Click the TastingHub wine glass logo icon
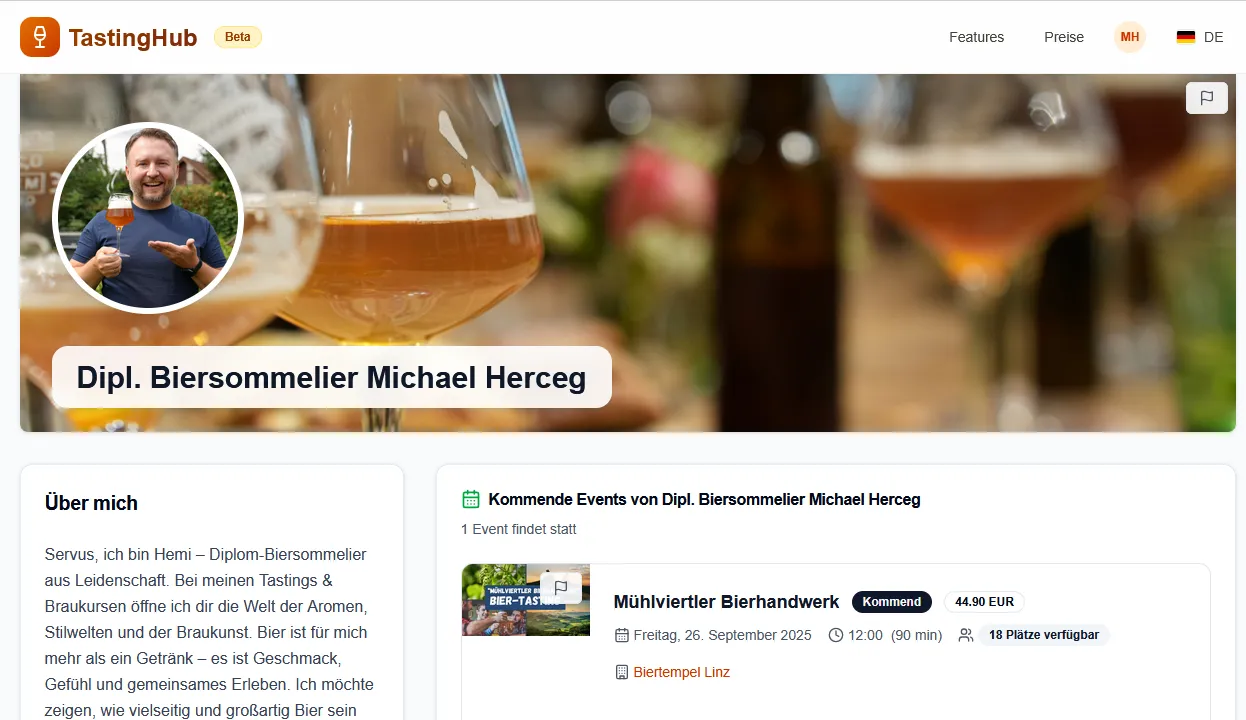Viewport: 1246px width, 720px height. (40, 37)
